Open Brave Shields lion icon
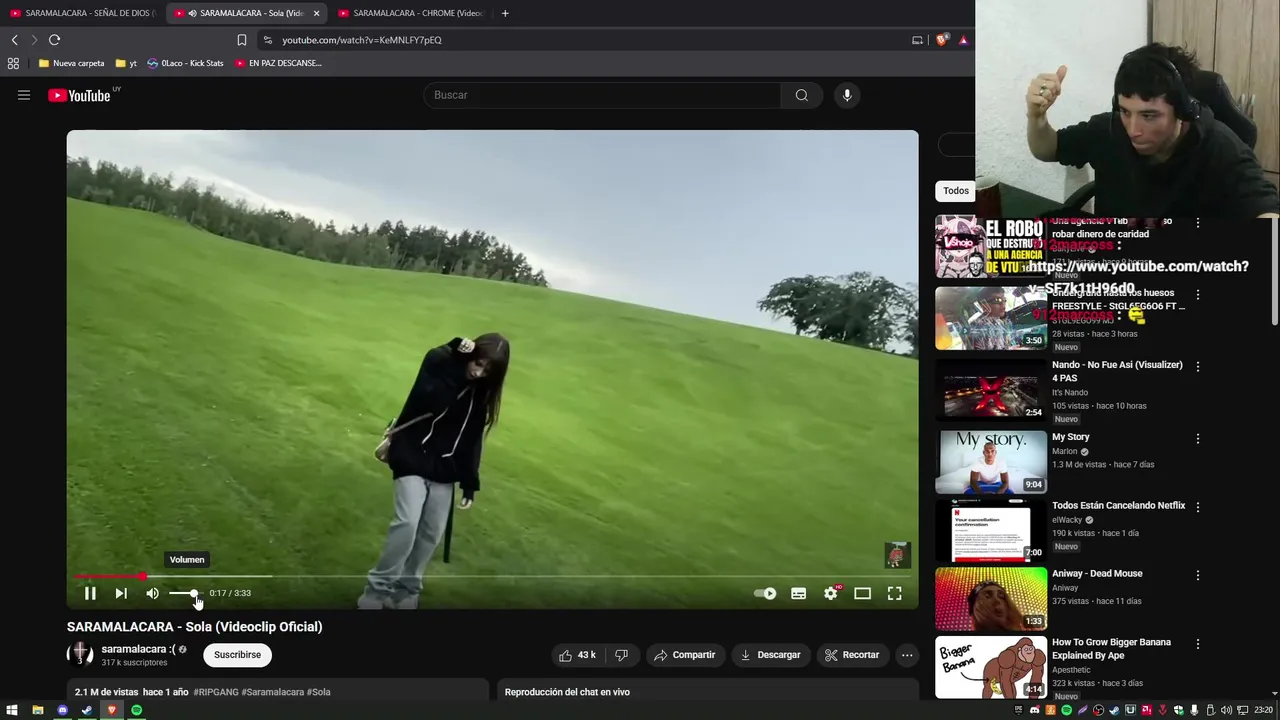 941,40
